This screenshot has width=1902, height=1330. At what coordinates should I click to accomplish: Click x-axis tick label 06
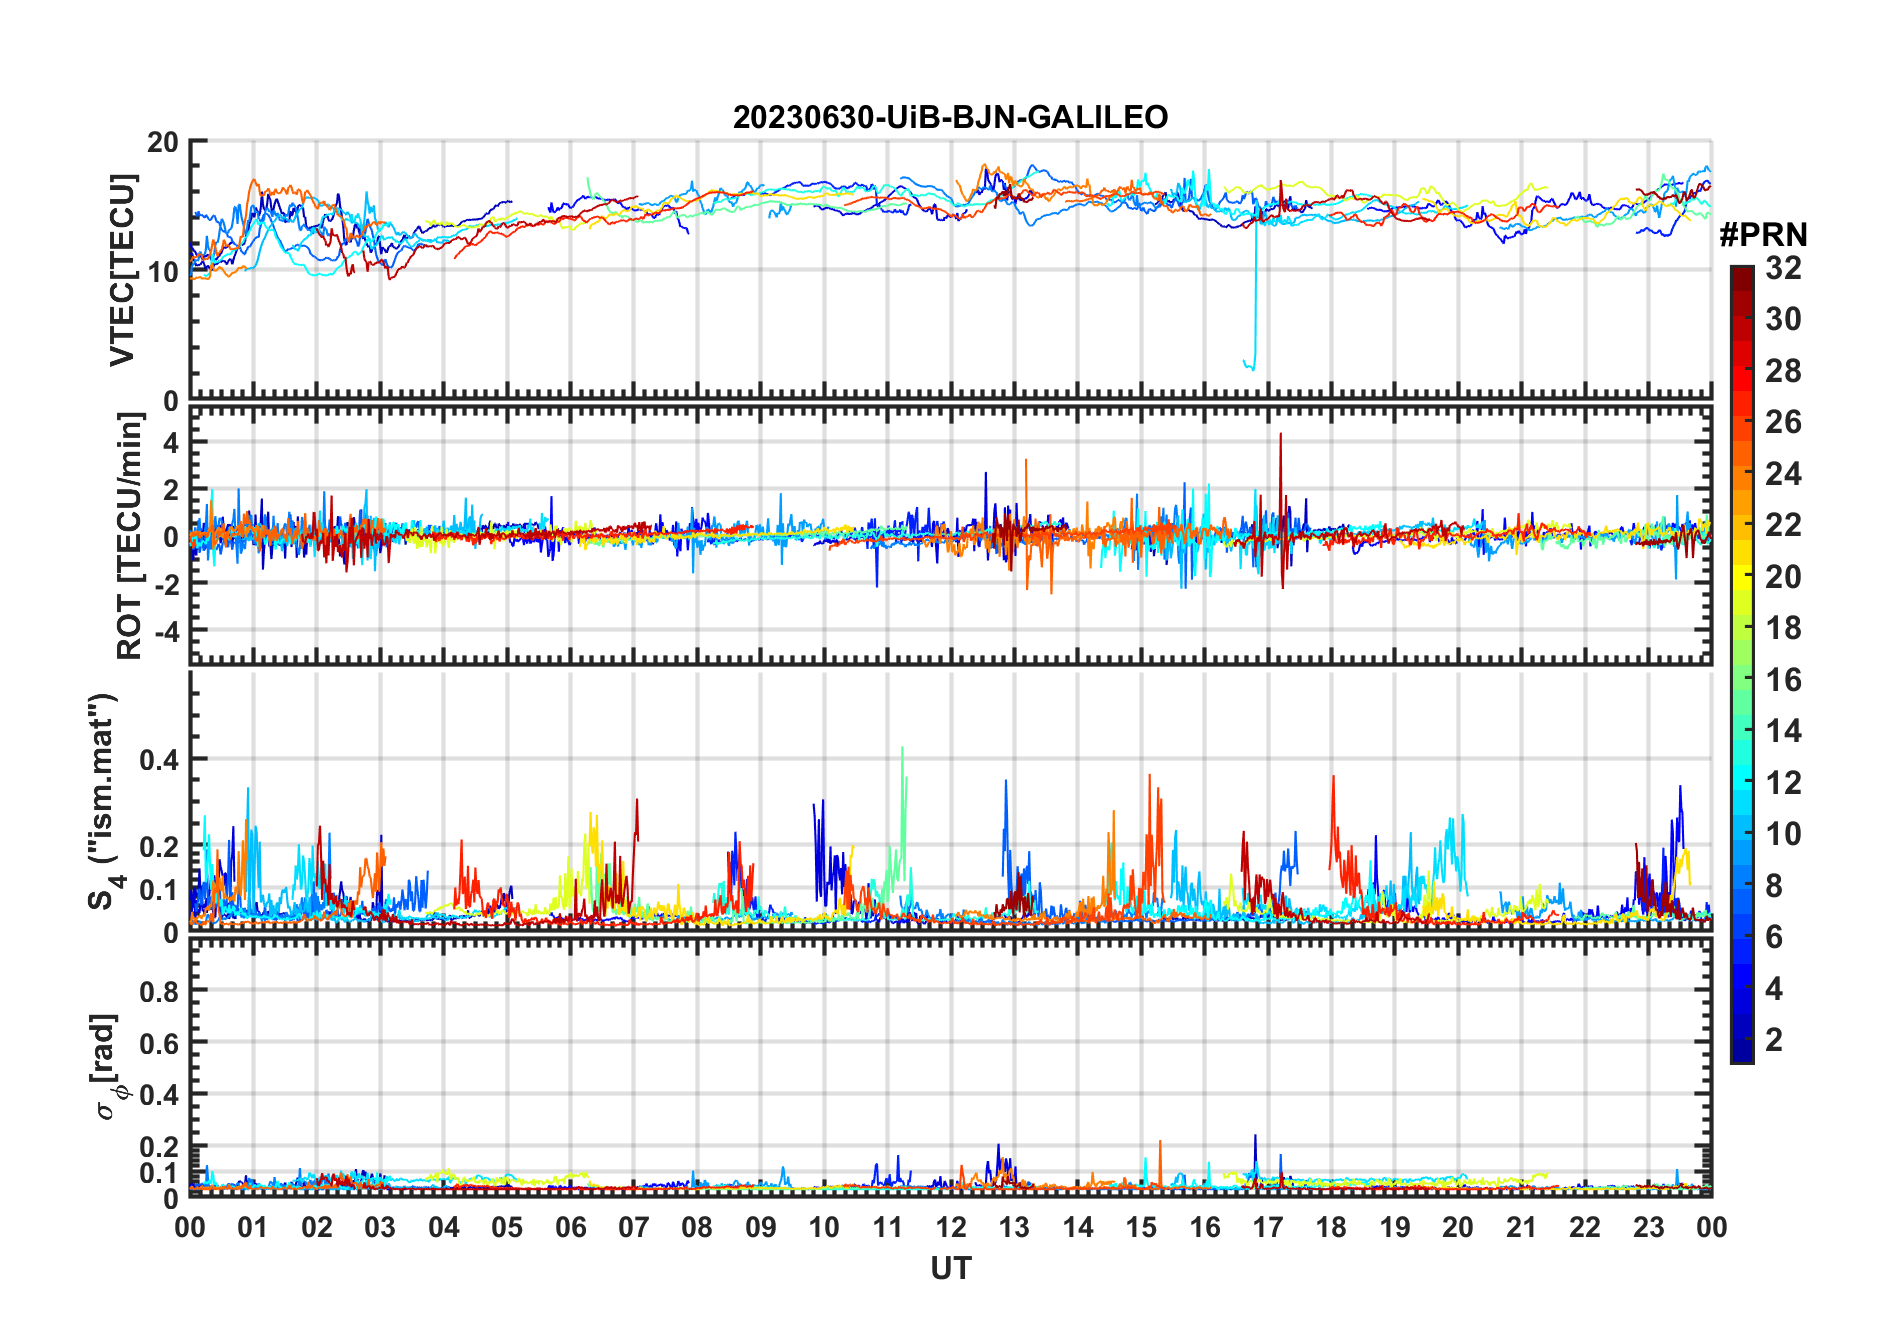(570, 1227)
